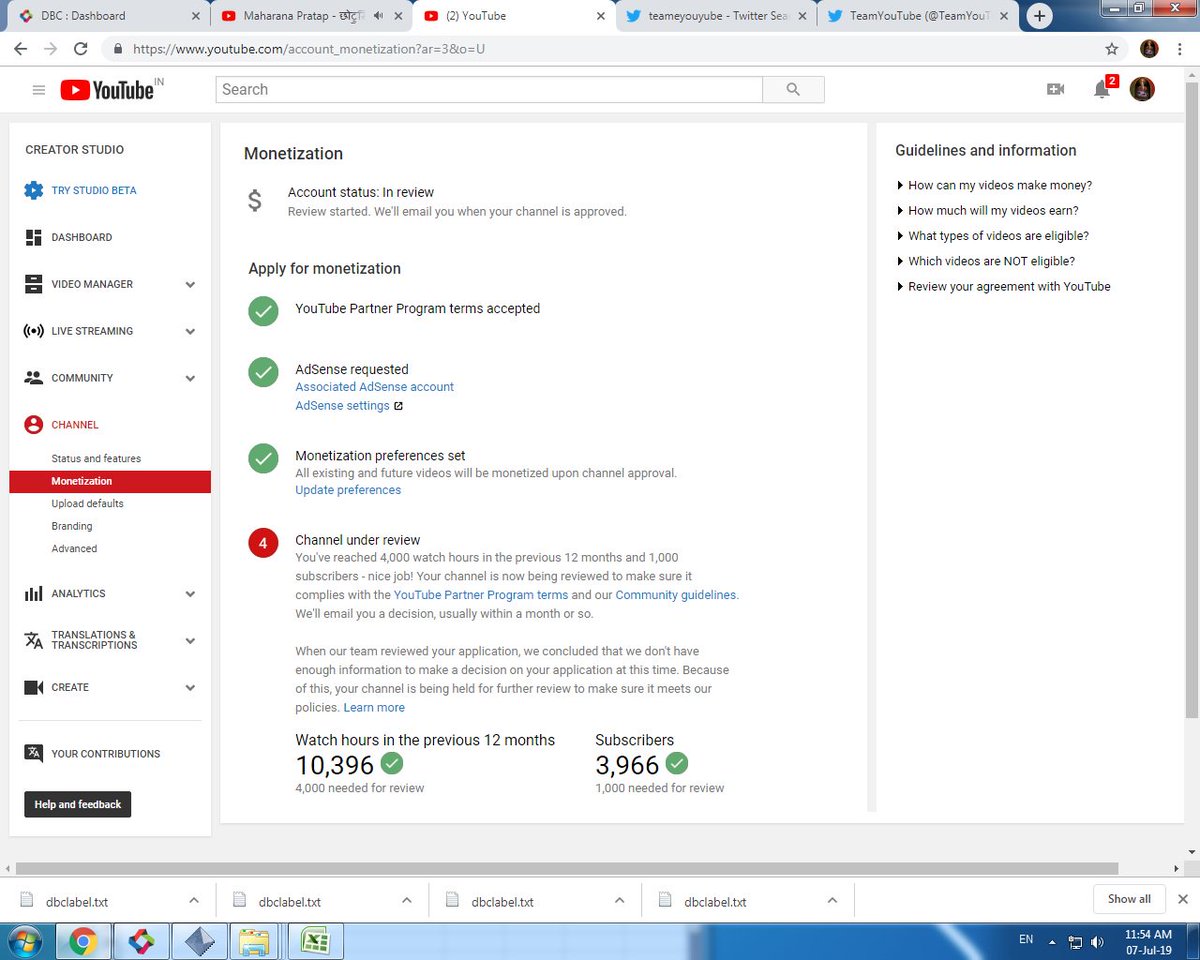The height and width of the screenshot is (960, 1200).
Task: Click the Create camera icon in sidebar
Action: [33, 687]
